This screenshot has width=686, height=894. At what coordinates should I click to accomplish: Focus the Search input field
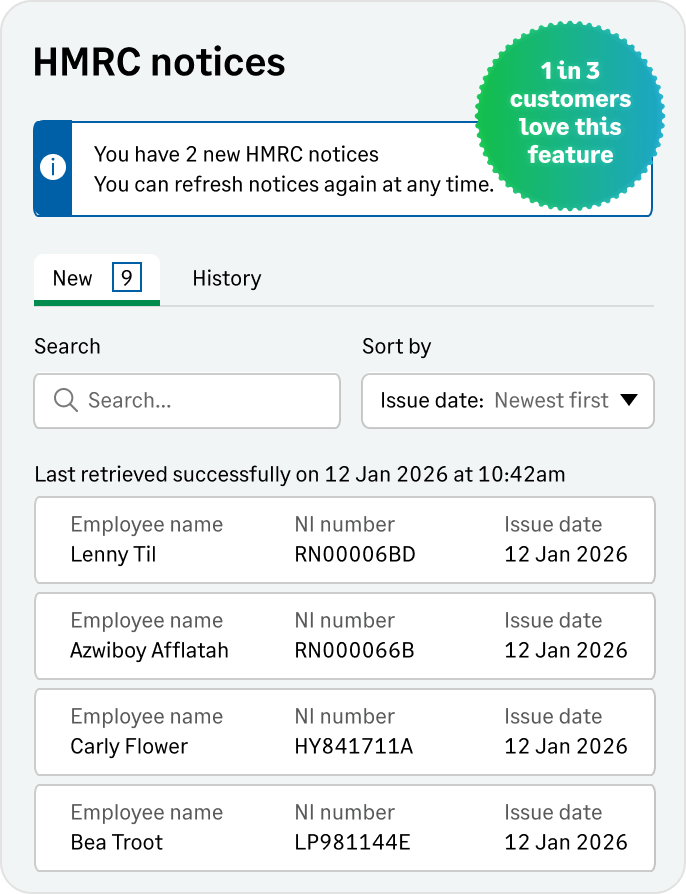click(x=187, y=401)
